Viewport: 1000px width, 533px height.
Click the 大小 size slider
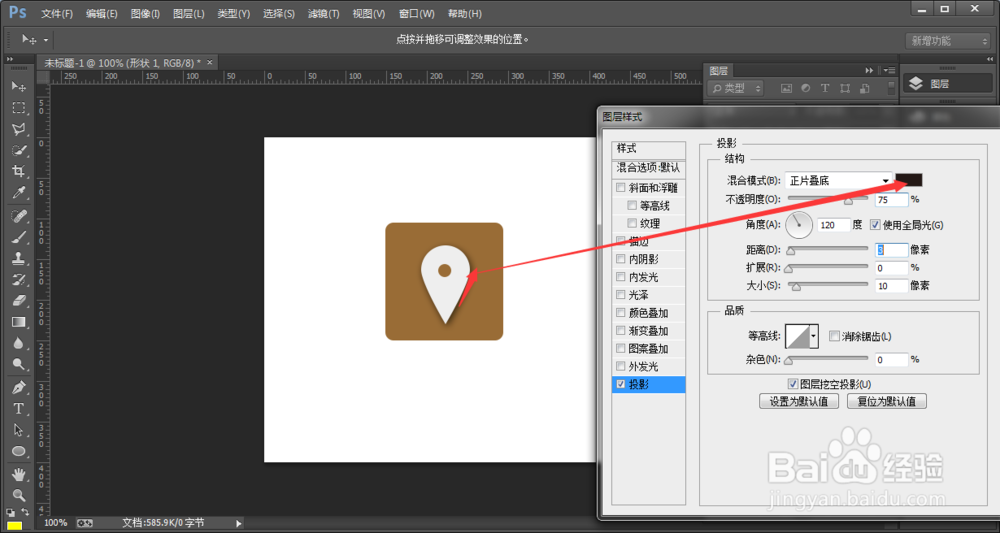(828, 286)
